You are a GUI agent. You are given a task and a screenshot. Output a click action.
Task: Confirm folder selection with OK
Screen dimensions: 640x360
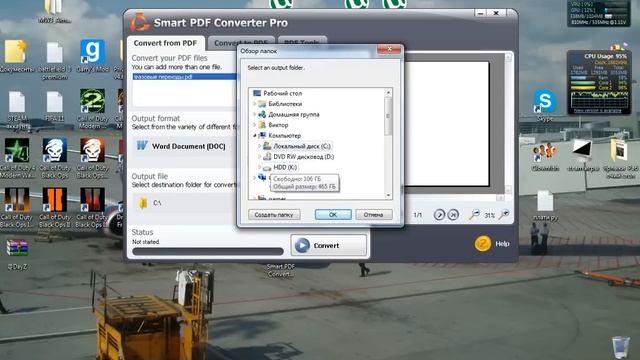click(333, 215)
